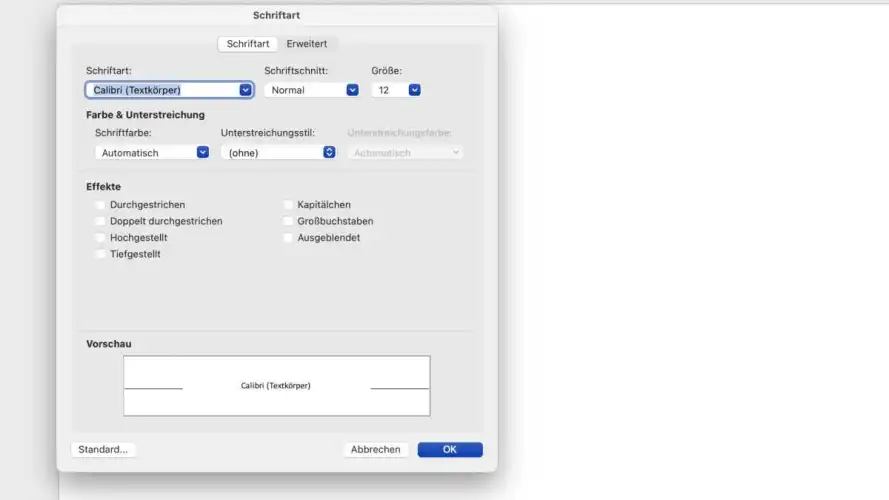Click the Standard... button
The image size is (889, 500).
point(104,450)
